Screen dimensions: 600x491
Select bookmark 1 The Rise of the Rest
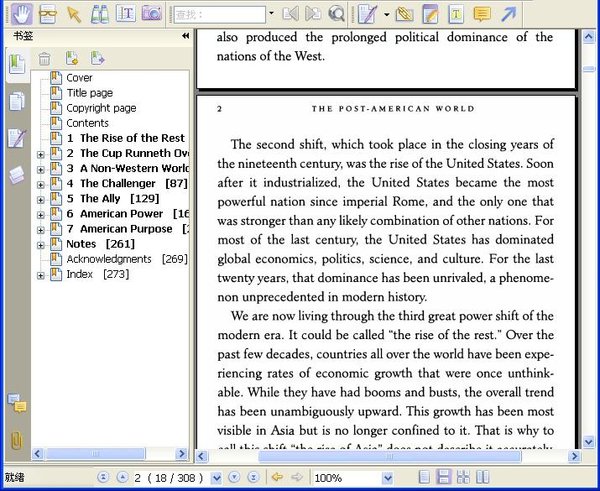pyautogui.click(x=126, y=138)
